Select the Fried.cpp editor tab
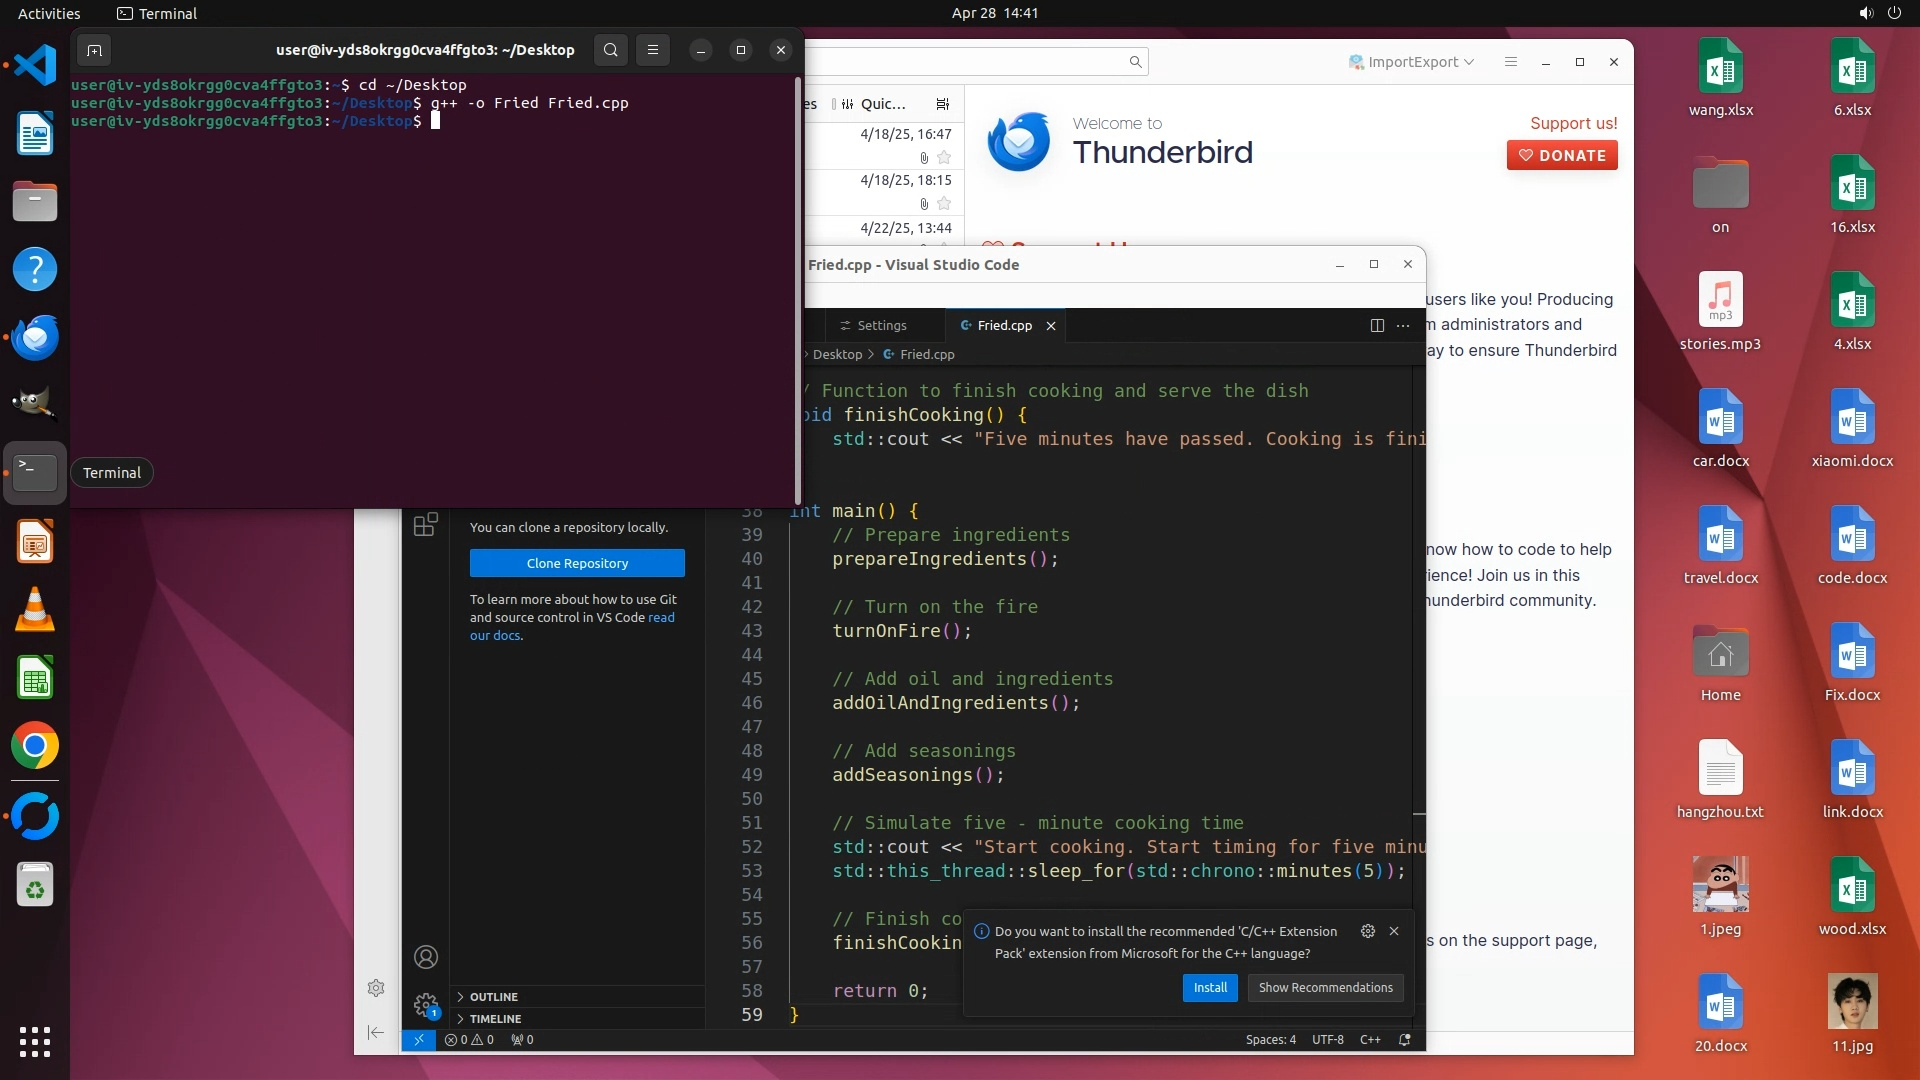This screenshot has height=1080, width=1920. coord(1003,326)
